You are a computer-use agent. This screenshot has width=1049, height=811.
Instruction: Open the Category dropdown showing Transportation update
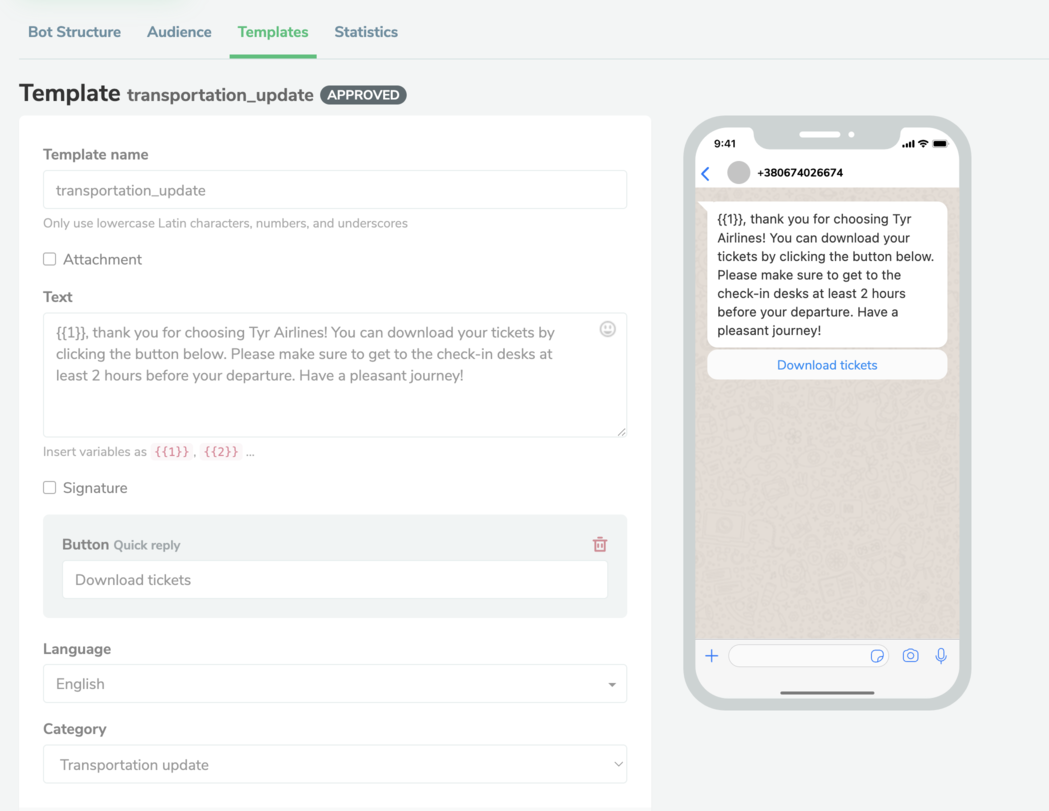tap(335, 764)
